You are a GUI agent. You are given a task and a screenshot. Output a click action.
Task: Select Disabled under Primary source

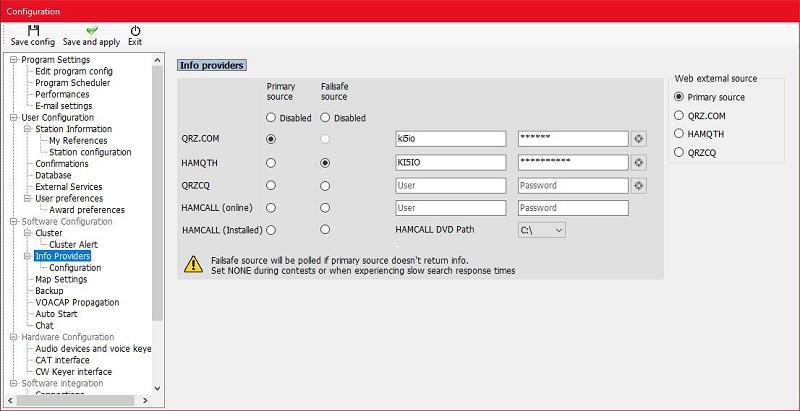[271, 118]
